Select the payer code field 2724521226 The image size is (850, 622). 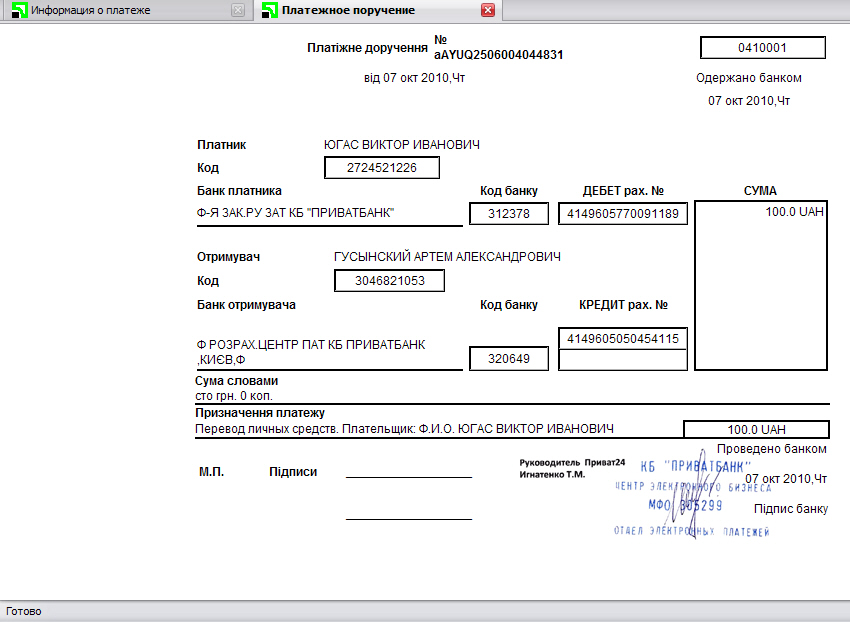382,168
